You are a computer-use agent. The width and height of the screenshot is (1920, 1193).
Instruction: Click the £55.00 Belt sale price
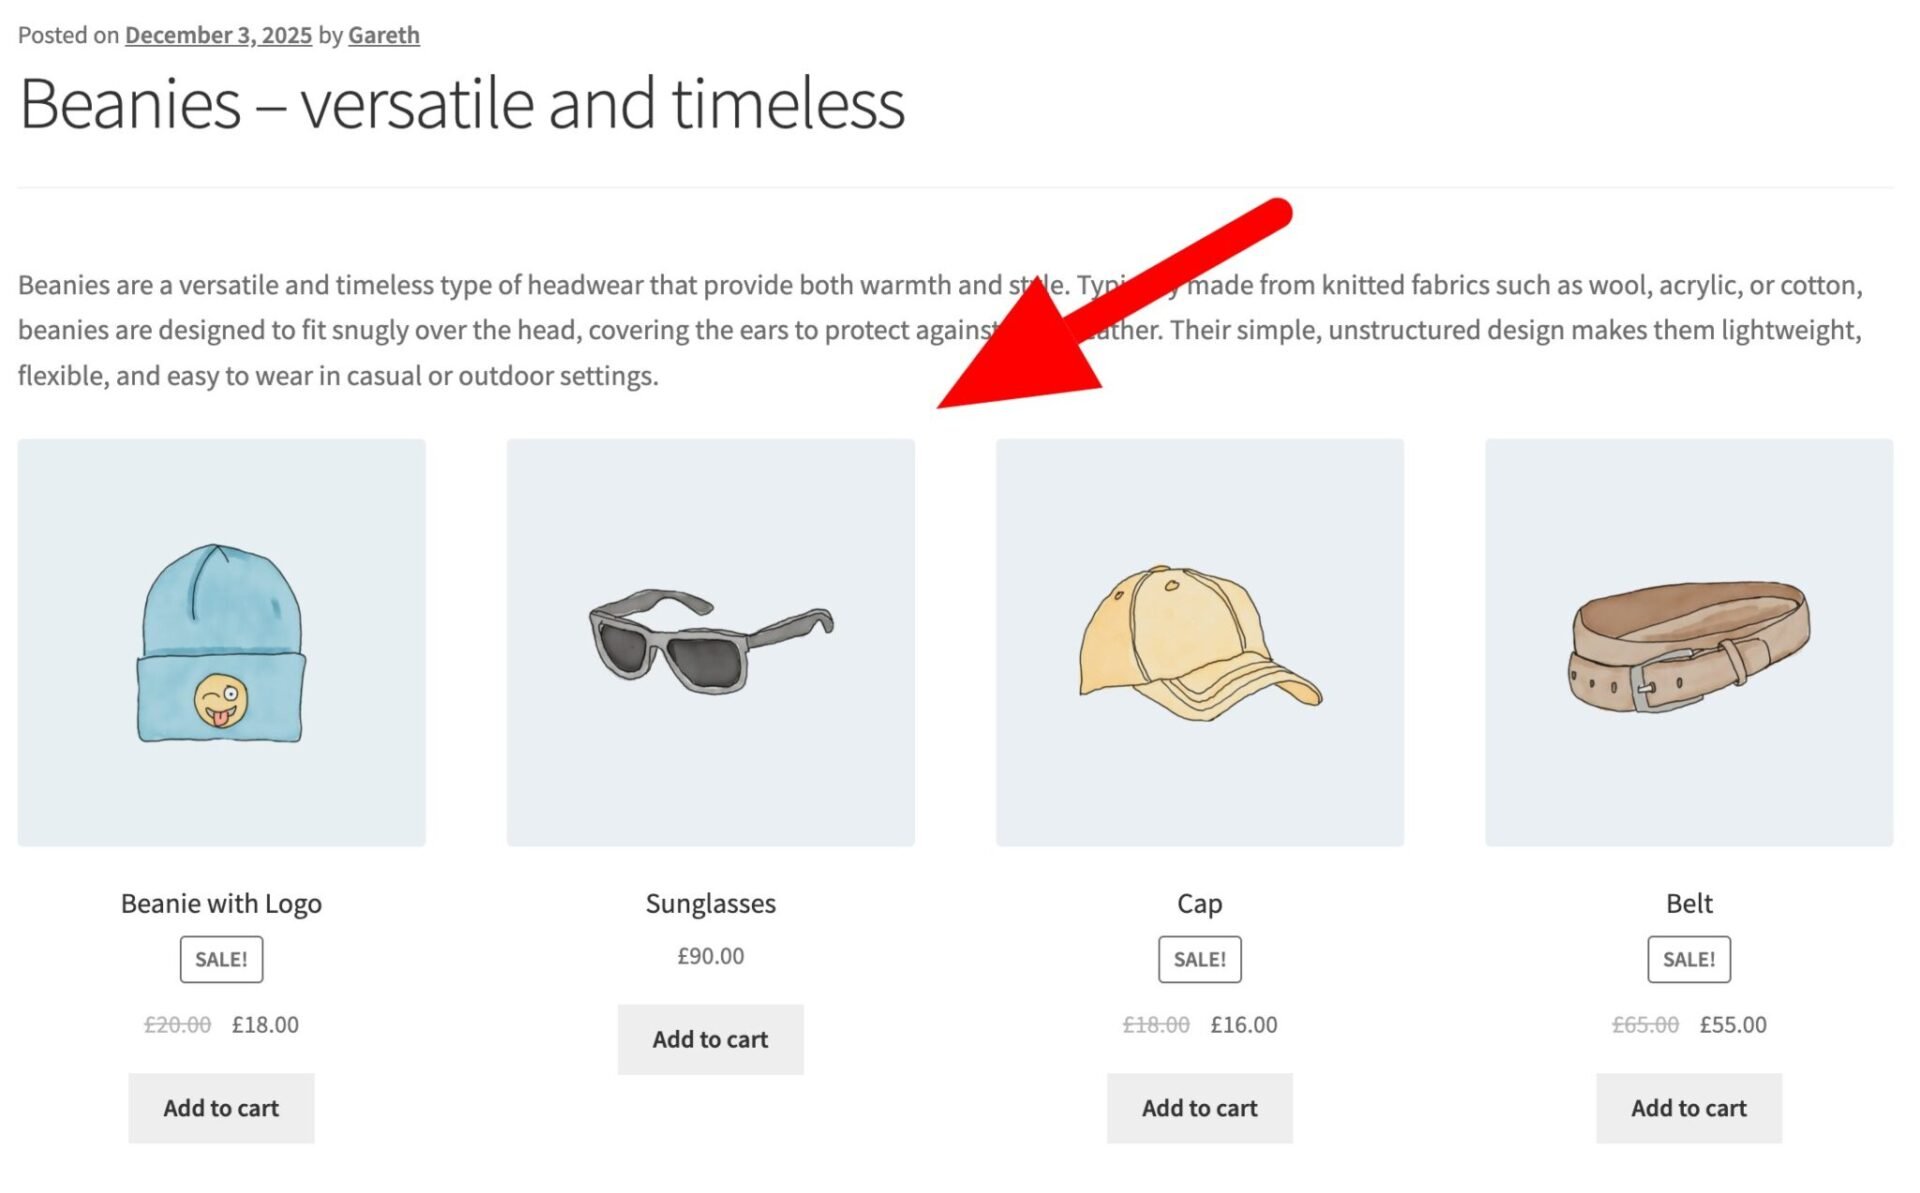tap(1732, 1024)
